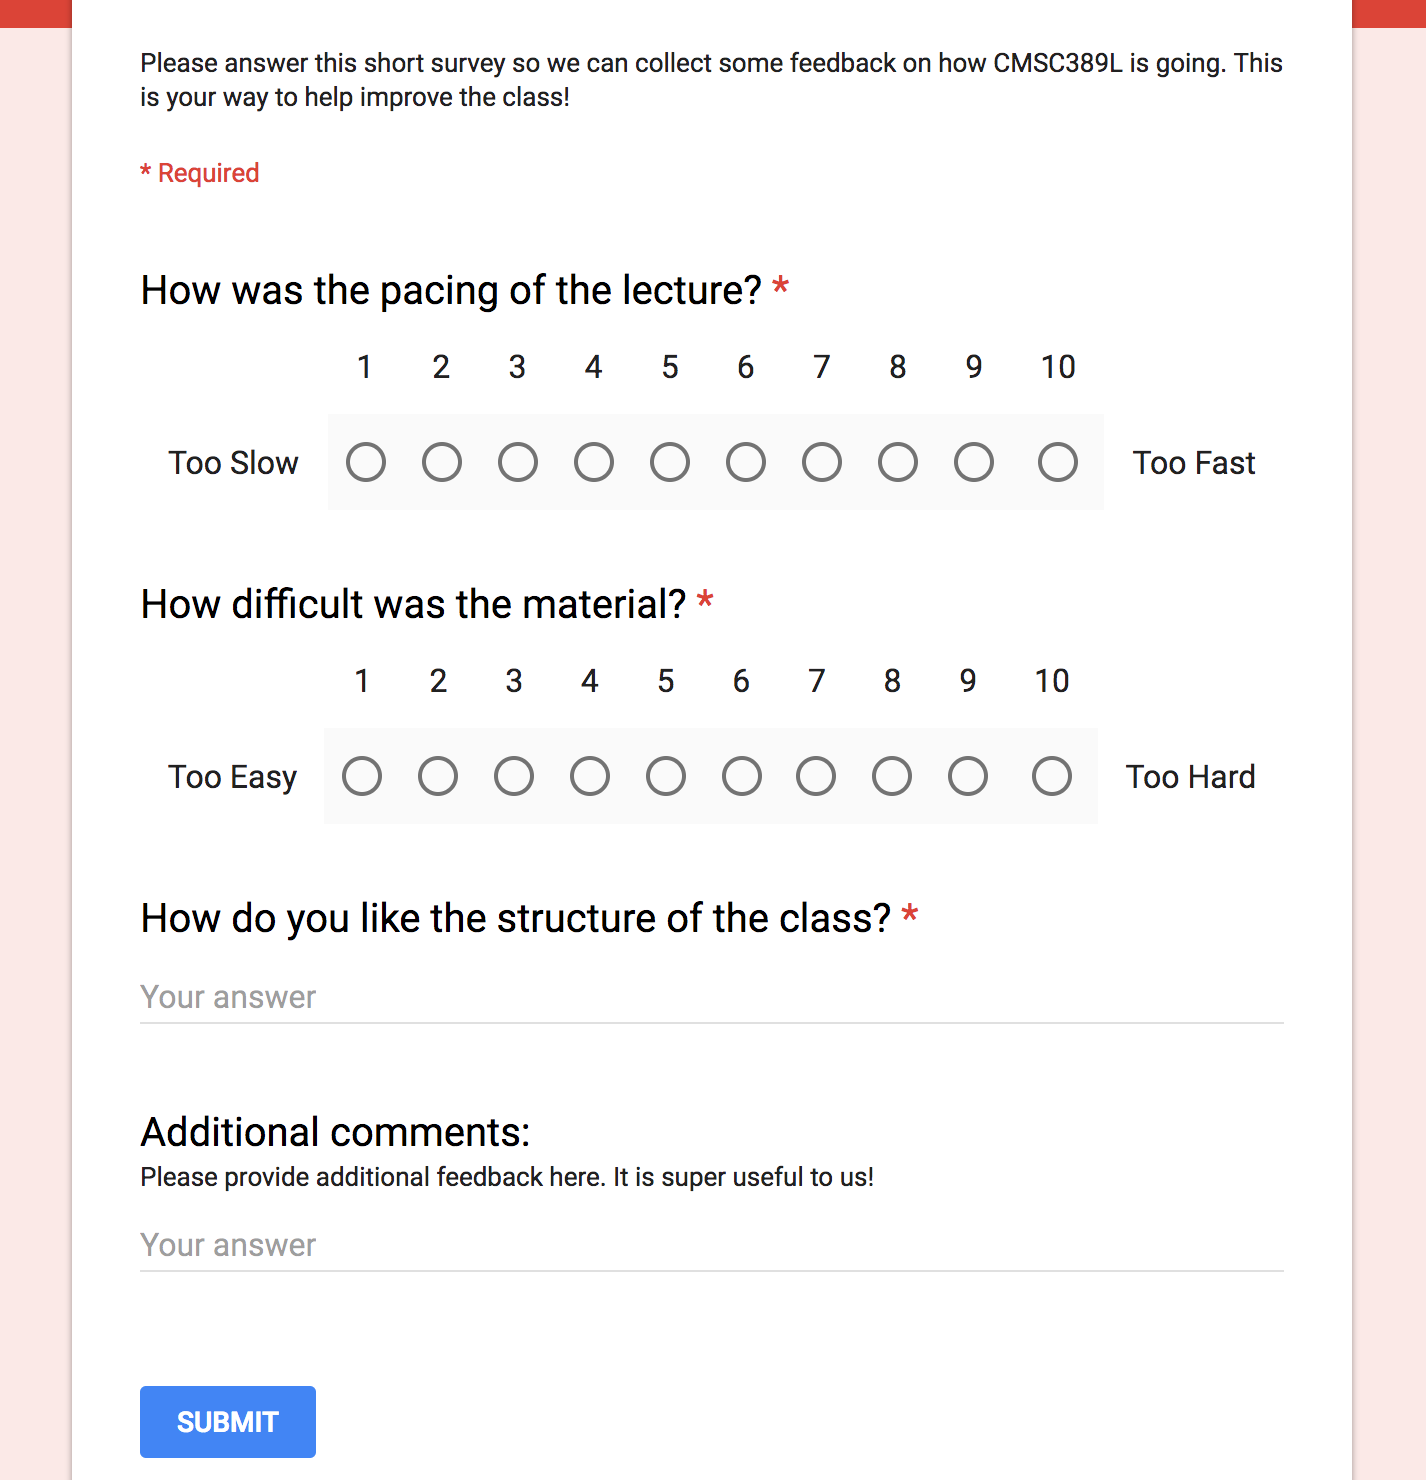Select 10 for lecture pacing
Viewport: 1426px width, 1480px height.
coord(1058,462)
